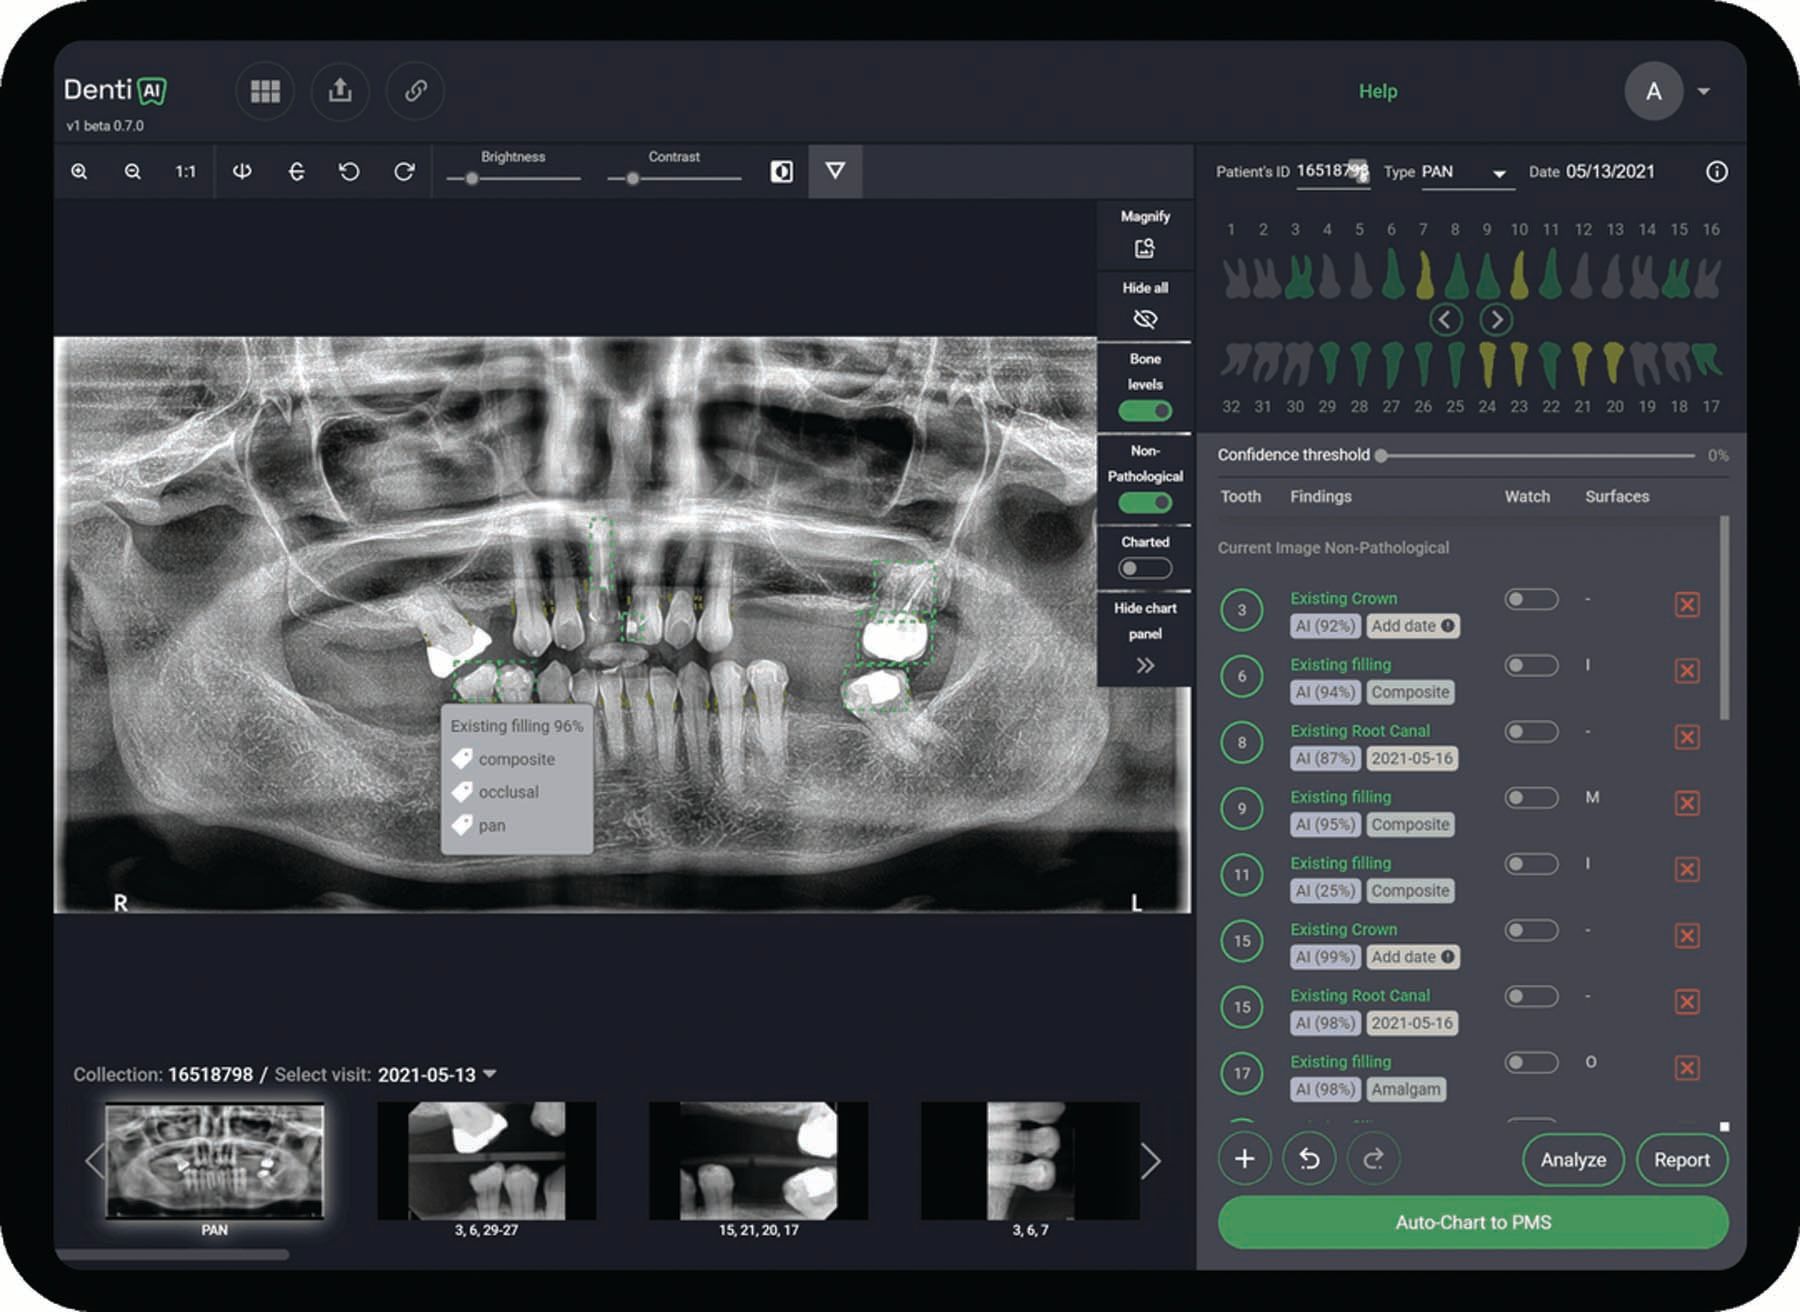Click the patient info icon
The height and width of the screenshot is (1312, 1800).
tap(1716, 172)
